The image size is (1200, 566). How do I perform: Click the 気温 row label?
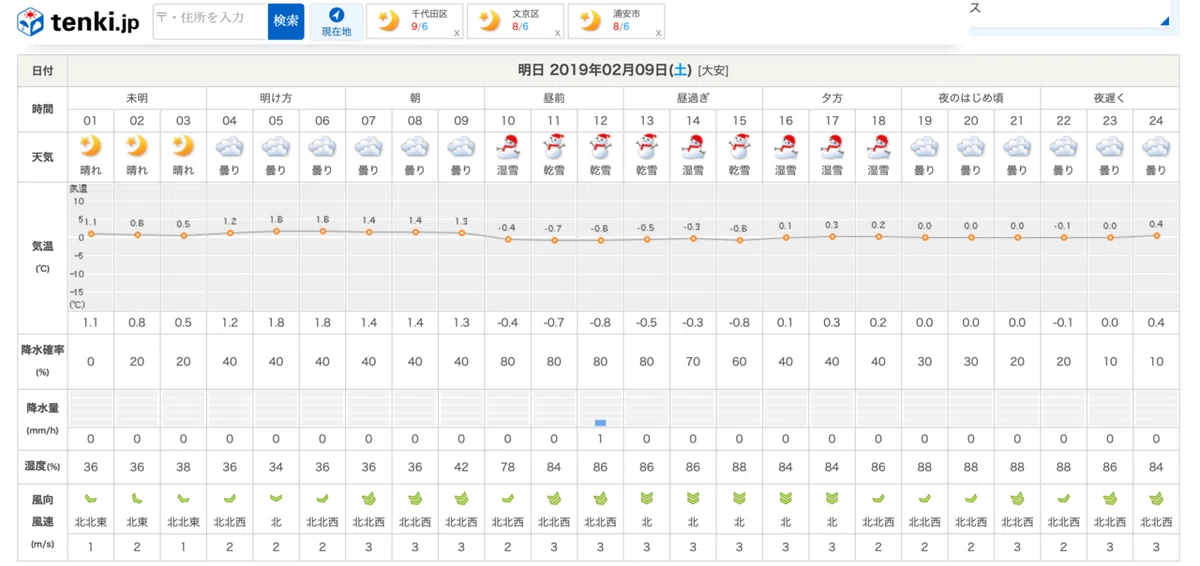(42, 245)
